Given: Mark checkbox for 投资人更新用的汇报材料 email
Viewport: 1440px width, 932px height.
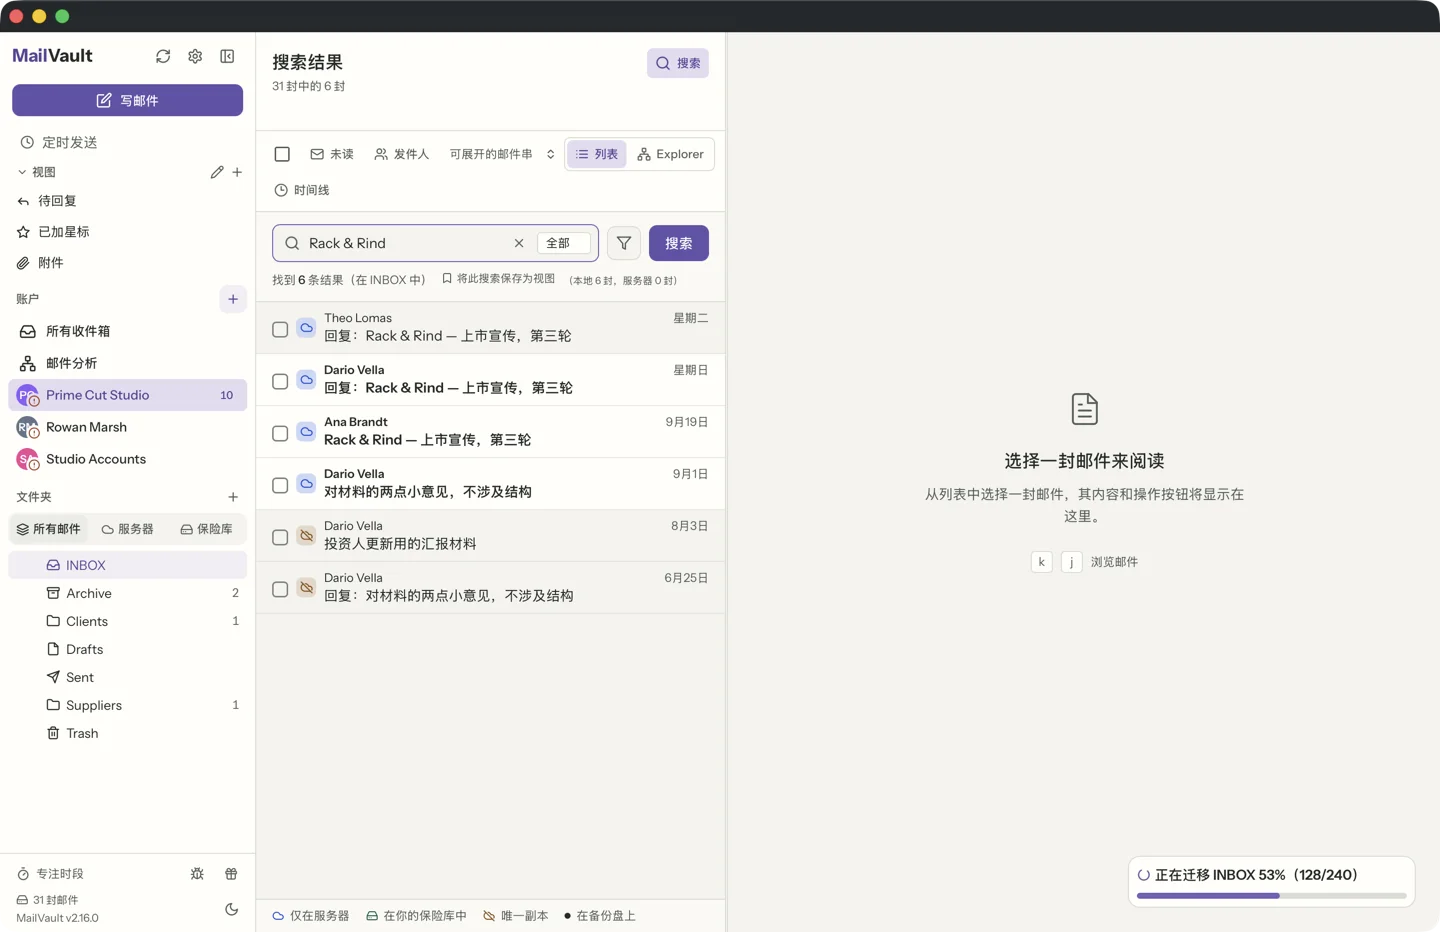Looking at the screenshot, I should [280, 537].
